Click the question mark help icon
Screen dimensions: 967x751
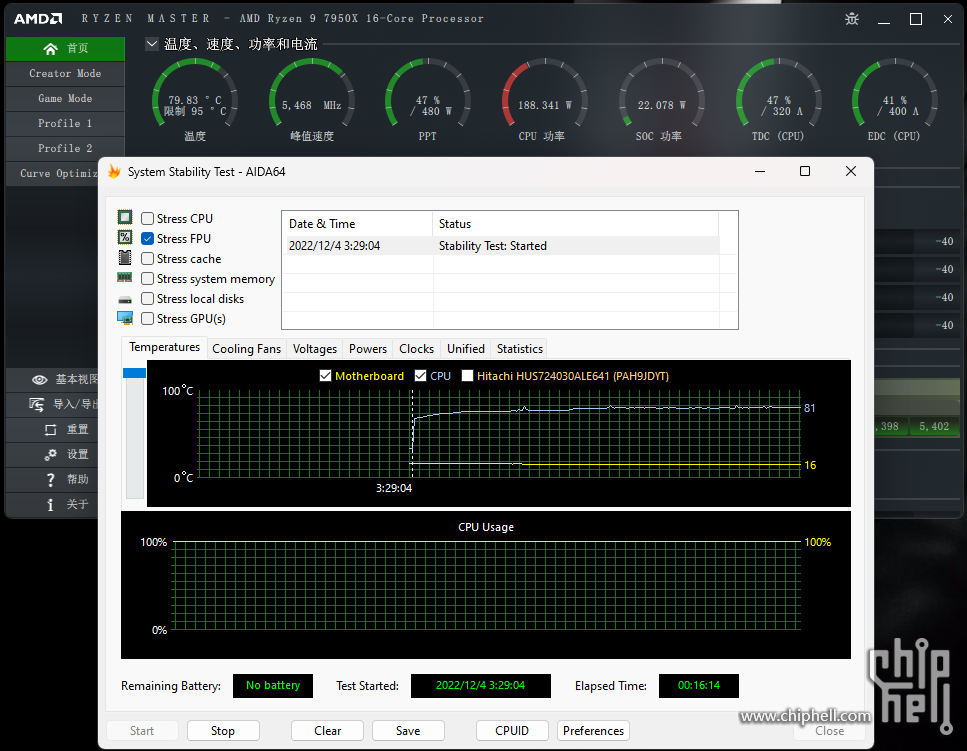point(51,480)
